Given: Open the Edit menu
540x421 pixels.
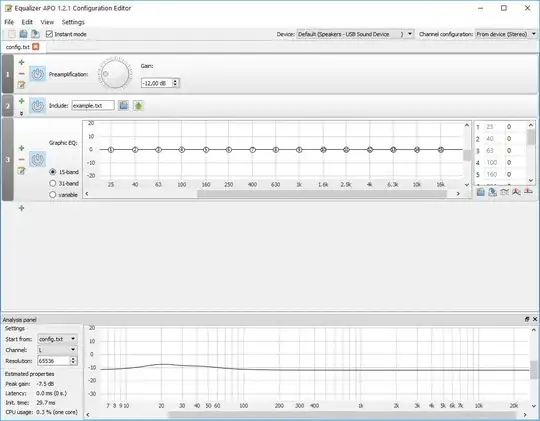Looking at the screenshot, I should point(27,22).
